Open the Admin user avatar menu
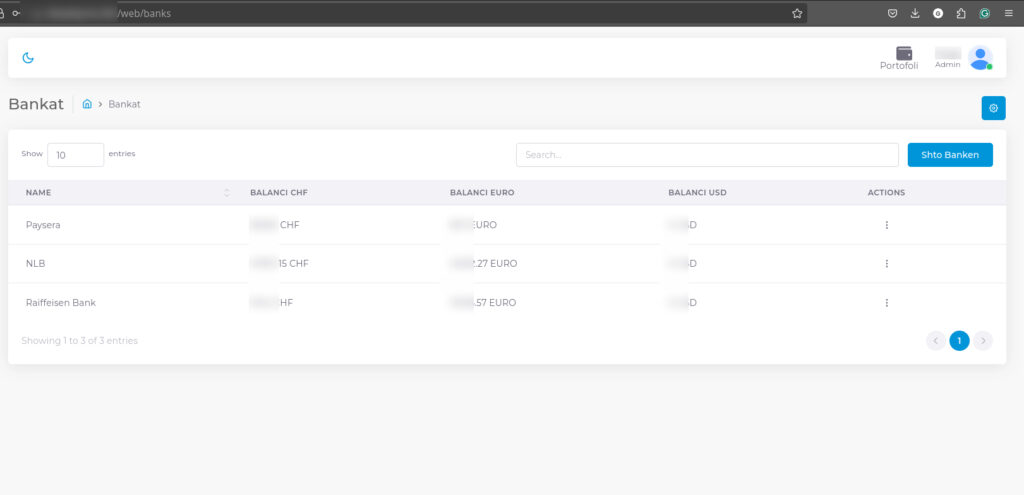The width and height of the screenshot is (1024, 495). [x=980, y=57]
